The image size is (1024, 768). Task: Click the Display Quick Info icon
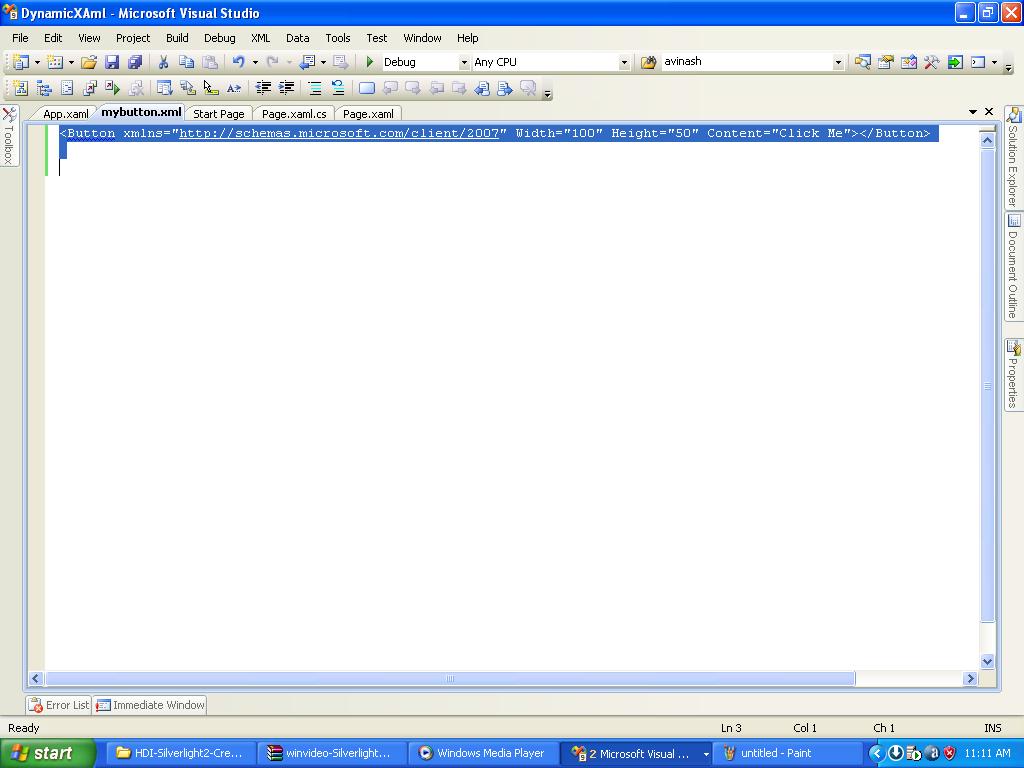pyautogui.click(x=210, y=88)
